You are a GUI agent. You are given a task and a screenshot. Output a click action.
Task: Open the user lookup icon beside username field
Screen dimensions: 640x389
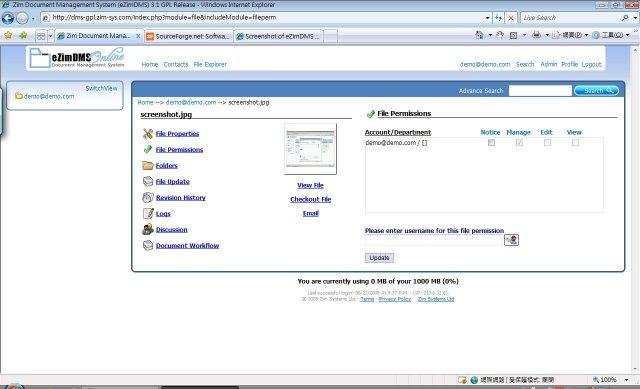tap(511, 240)
